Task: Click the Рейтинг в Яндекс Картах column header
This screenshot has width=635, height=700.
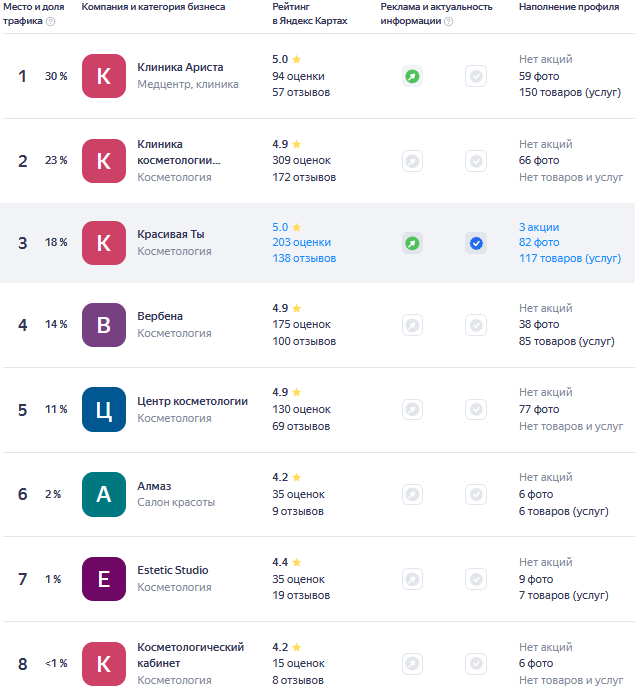Action: [309, 14]
